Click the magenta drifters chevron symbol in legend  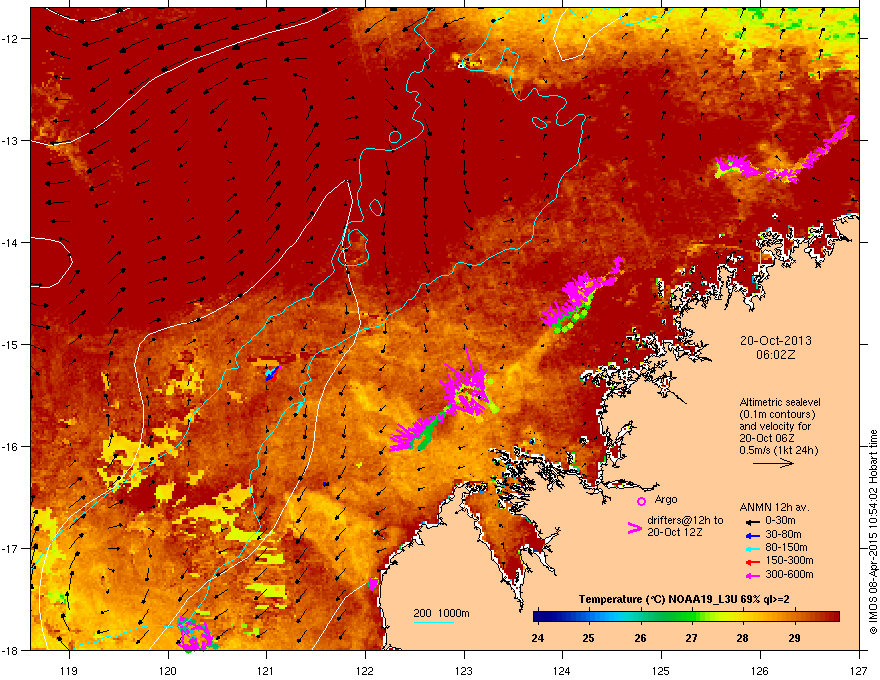click(634, 528)
